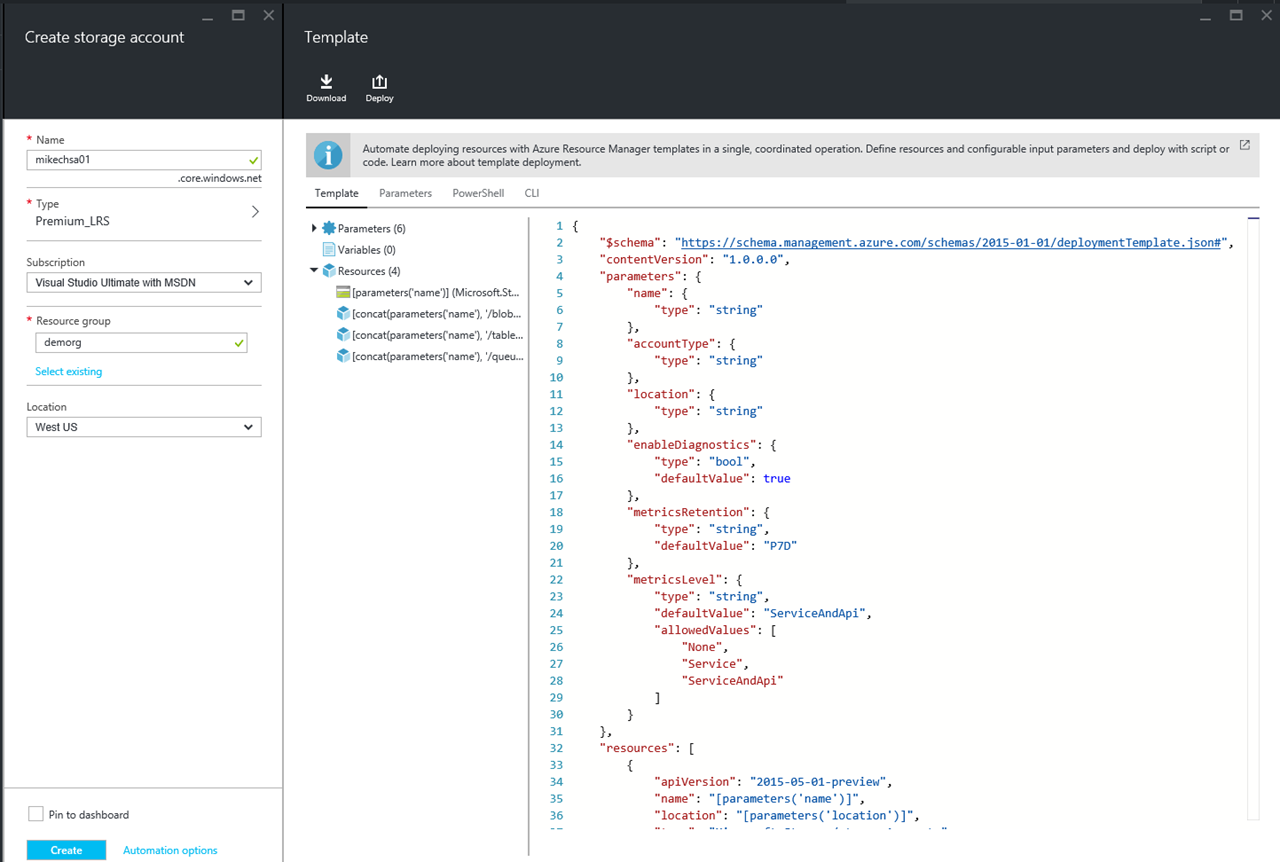This screenshot has width=1280, height=862.
Task: Expand the Parameters (6) tree node
Action: [x=314, y=229]
